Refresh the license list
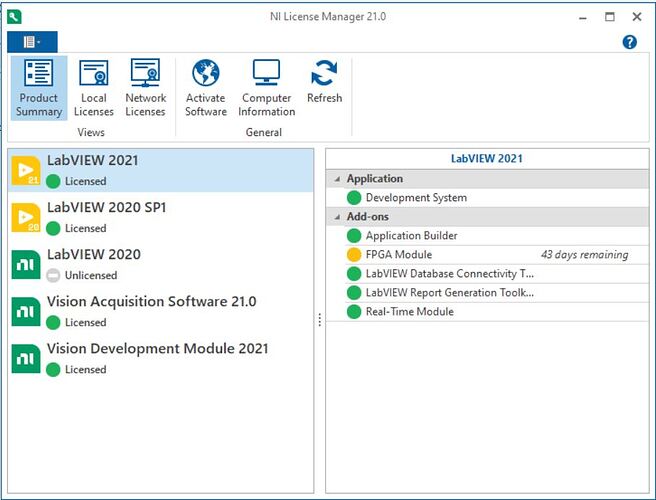The width and height of the screenshot is (656, 500). click(324, 82)
